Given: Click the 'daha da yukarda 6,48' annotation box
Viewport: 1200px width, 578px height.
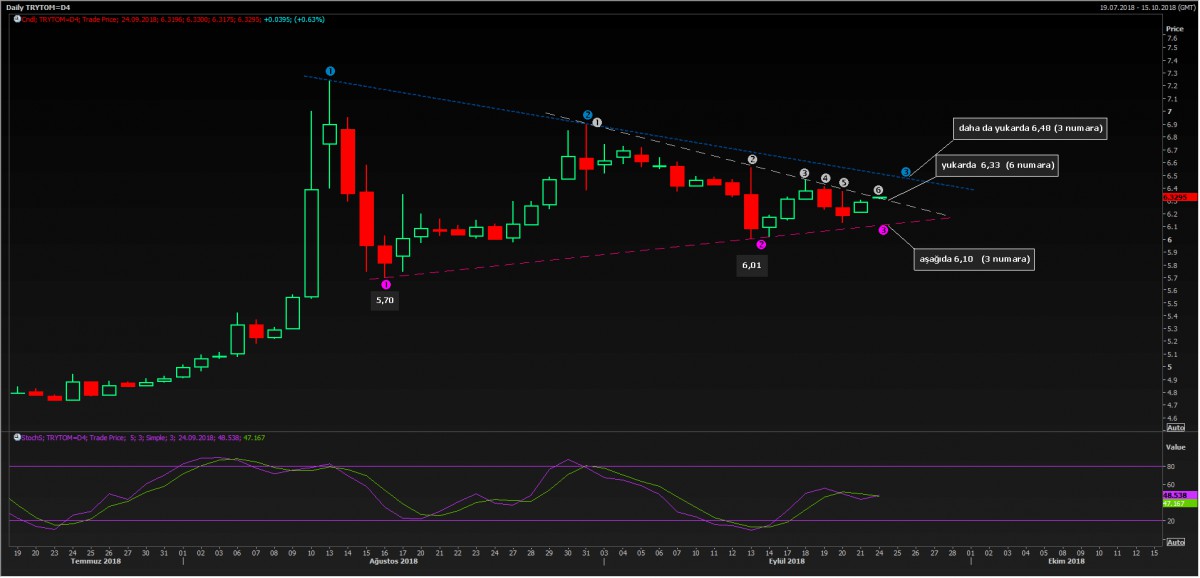Looking at the screenshot, I should [x=1029, y=129].
